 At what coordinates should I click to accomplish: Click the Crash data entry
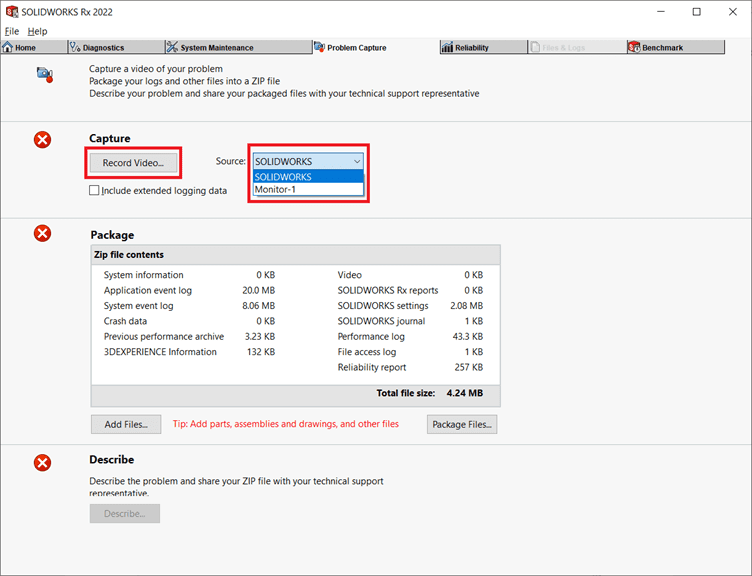click(x=125, y=321)
